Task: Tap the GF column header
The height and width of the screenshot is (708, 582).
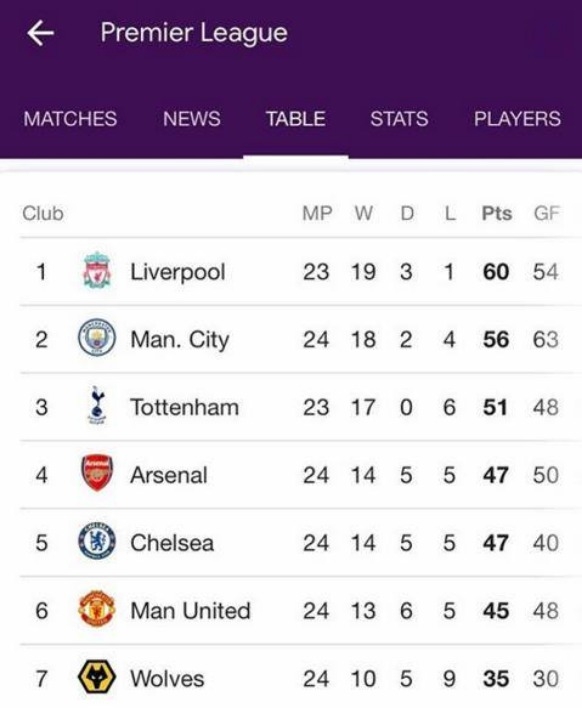Action: (546, 213)
